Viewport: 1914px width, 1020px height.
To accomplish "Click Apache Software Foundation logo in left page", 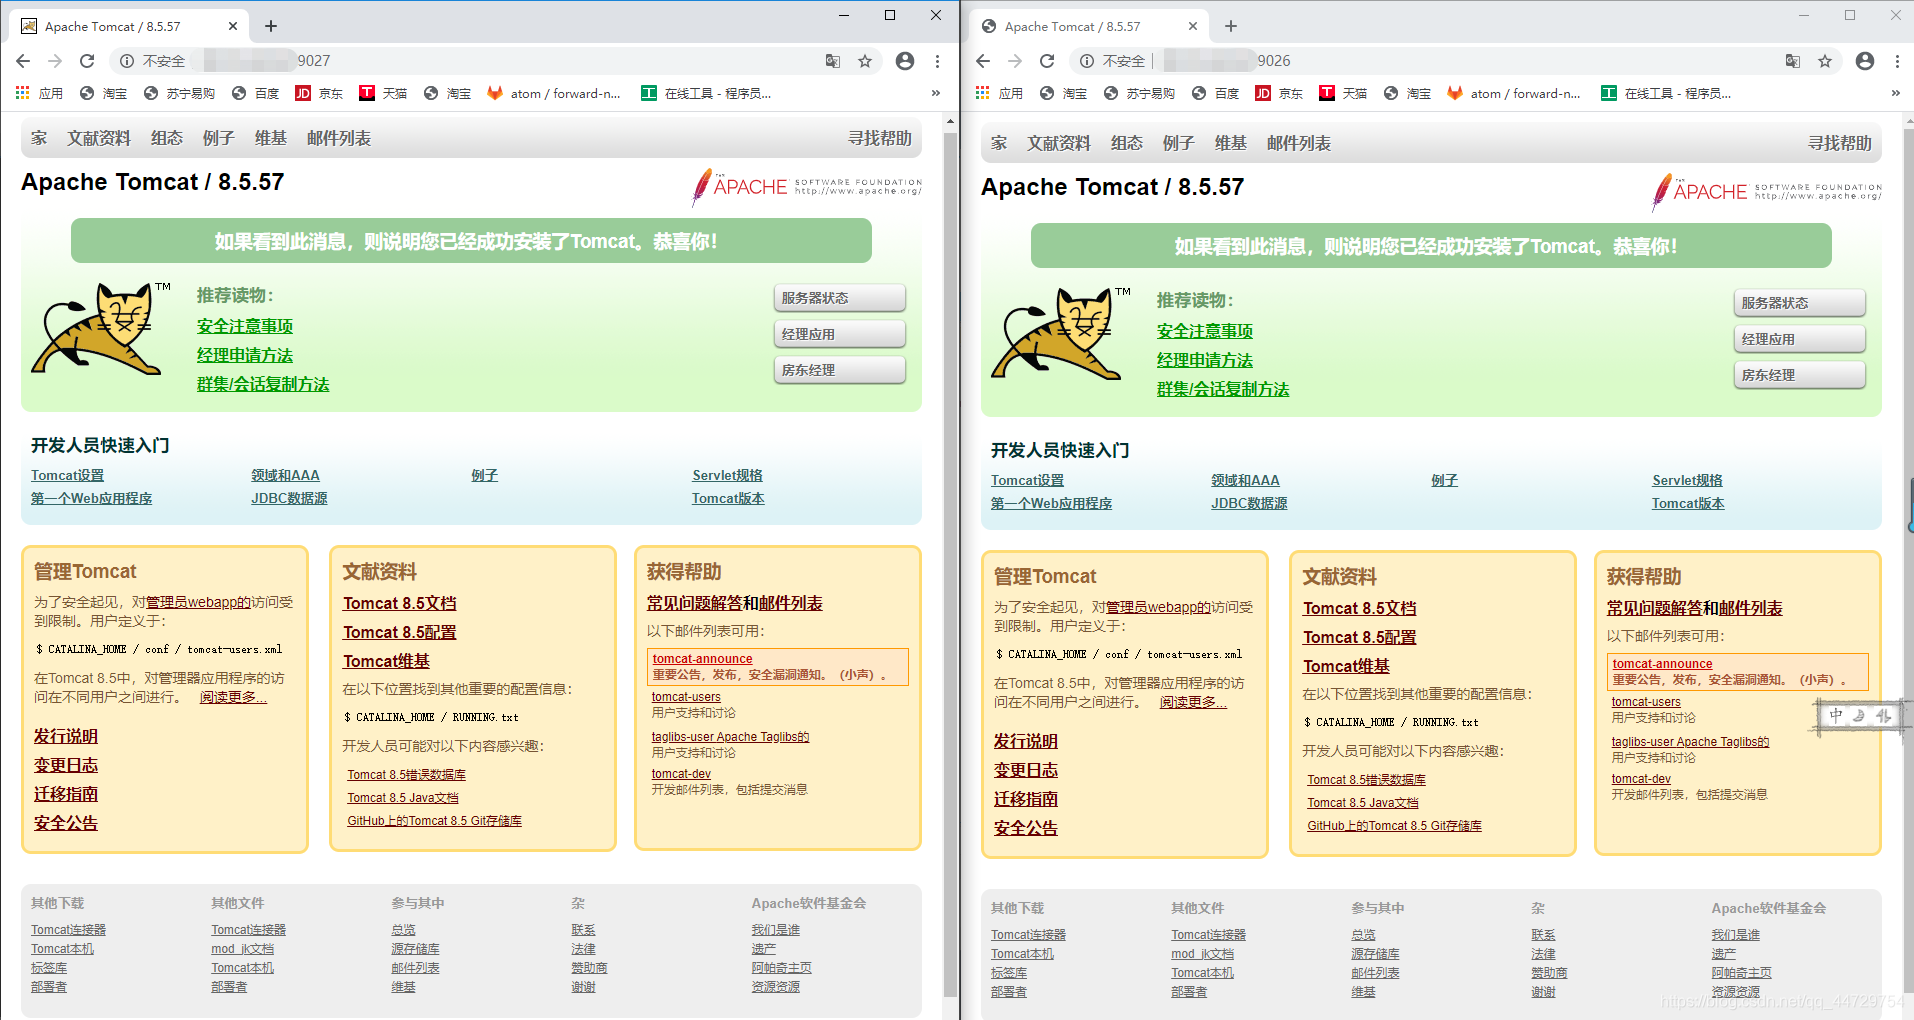I will point(807,187).
